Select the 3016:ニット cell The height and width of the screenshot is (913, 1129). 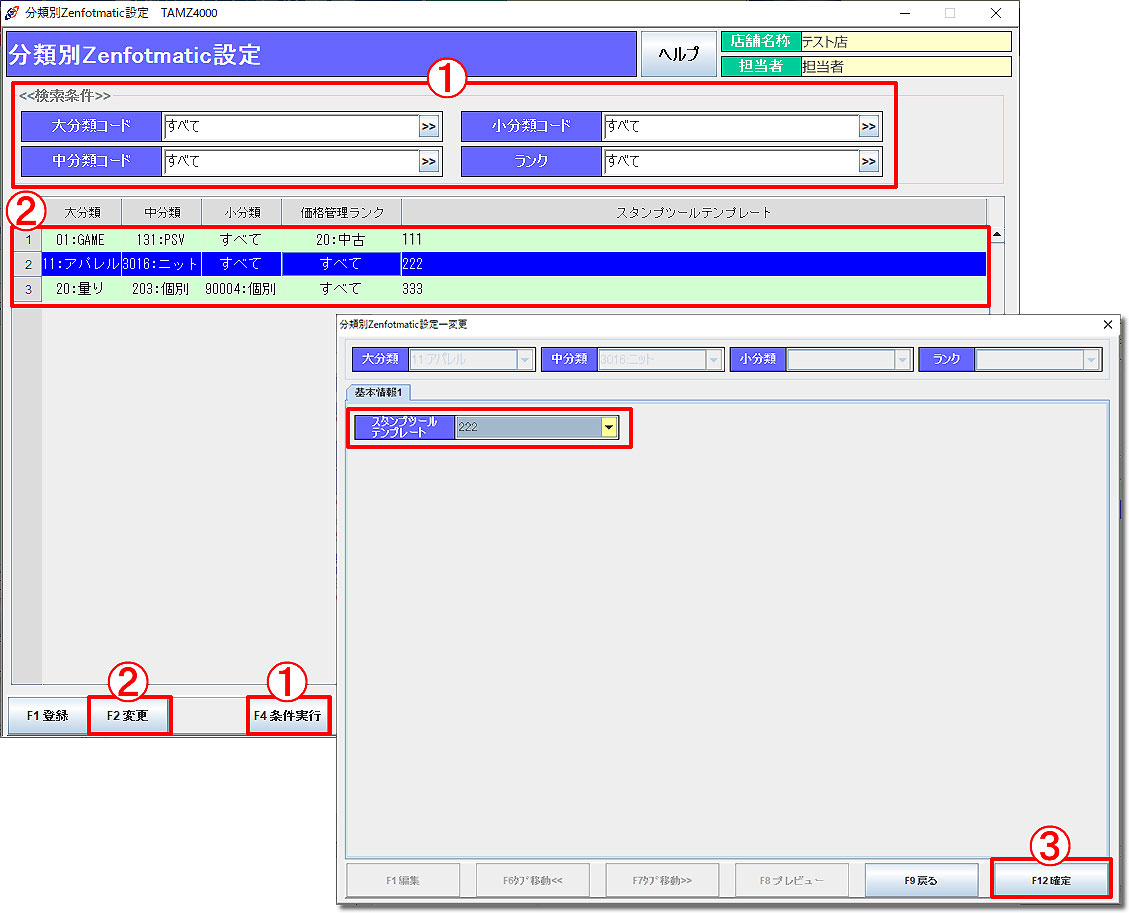coord(161,264)
